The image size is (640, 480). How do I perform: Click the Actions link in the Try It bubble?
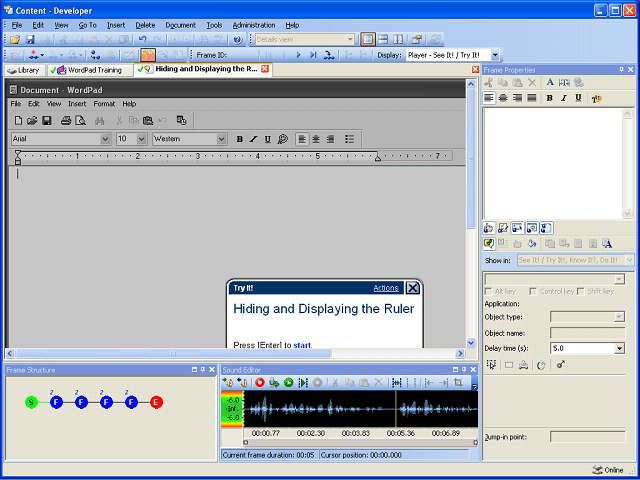pos(386,288)
